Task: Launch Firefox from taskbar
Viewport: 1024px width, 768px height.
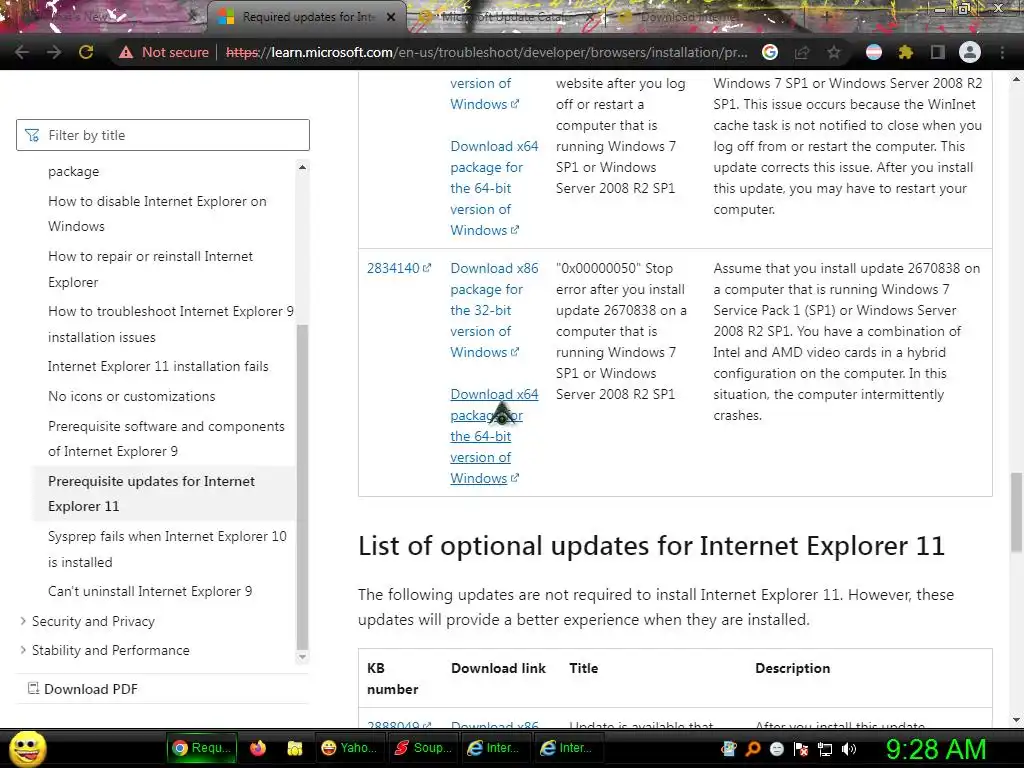Action: pos(258,748)
